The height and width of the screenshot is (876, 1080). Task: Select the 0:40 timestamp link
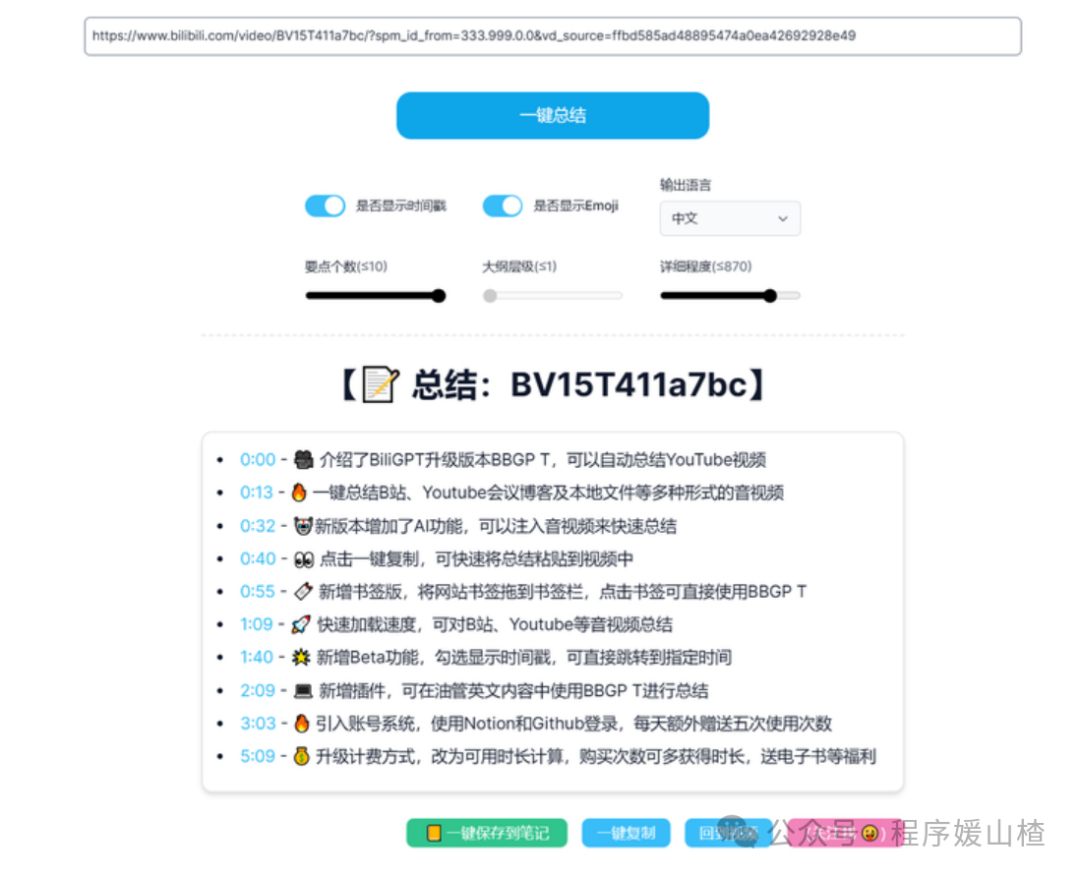[258, 559]
